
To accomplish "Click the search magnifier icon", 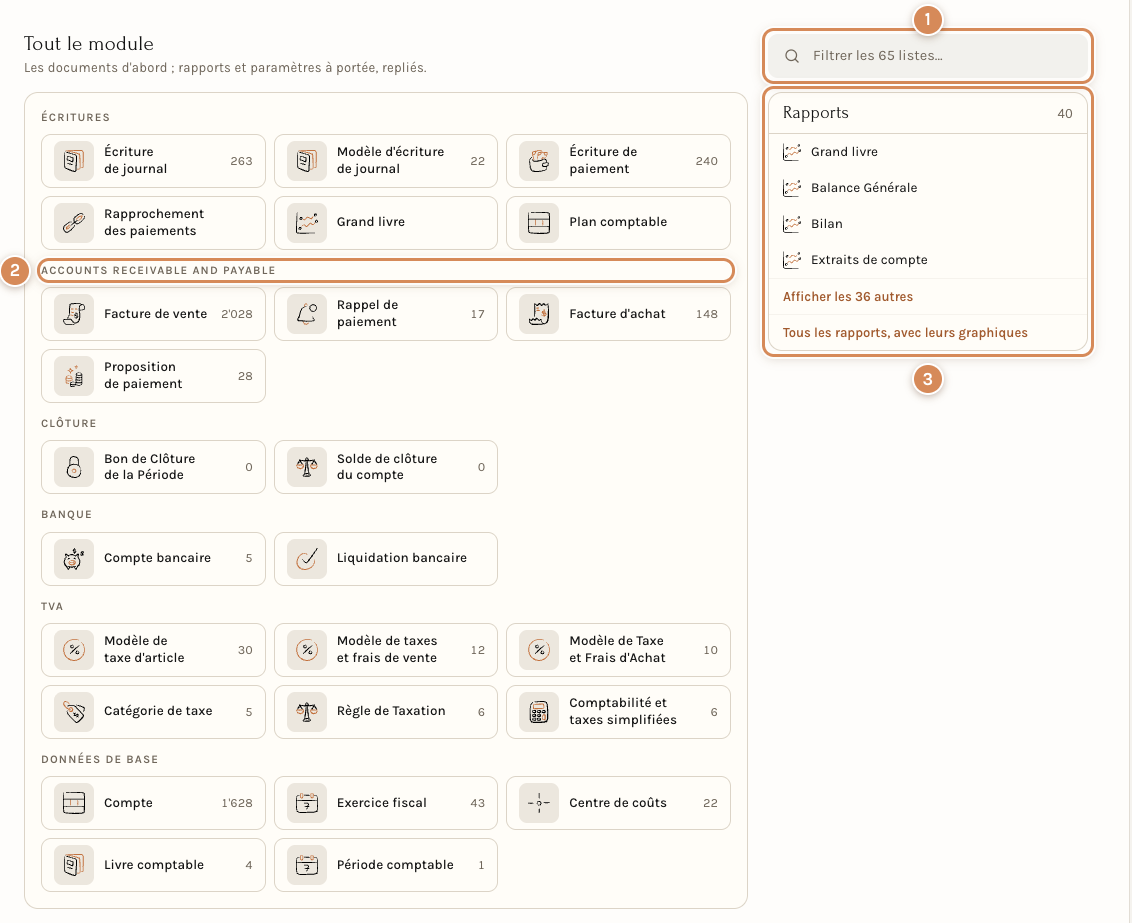I will [x=792, y=56].
